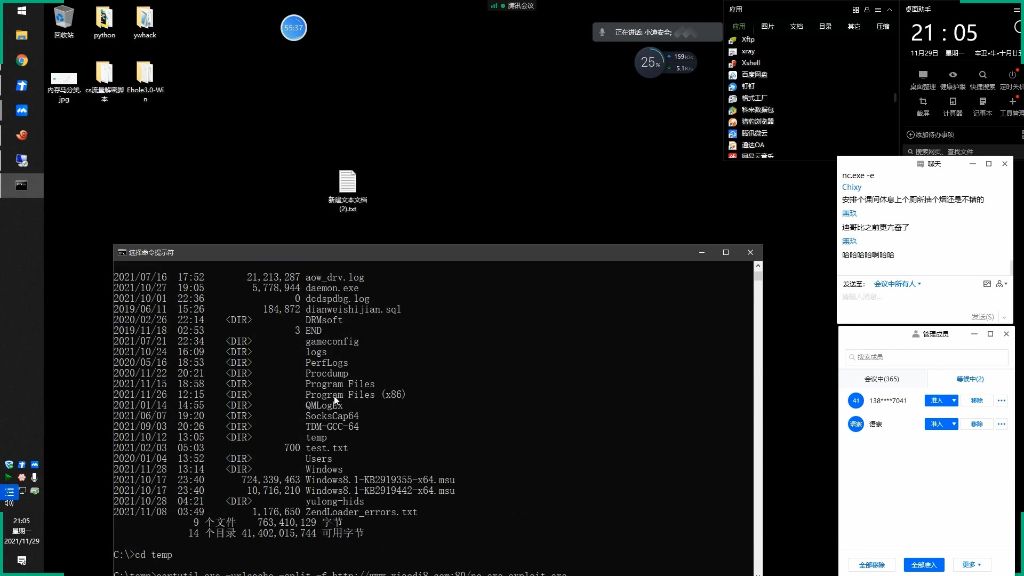The width and height of the screenshot is (1024, 576).
Task: Click Remove All in the members panel
Action: click(872, 564)
